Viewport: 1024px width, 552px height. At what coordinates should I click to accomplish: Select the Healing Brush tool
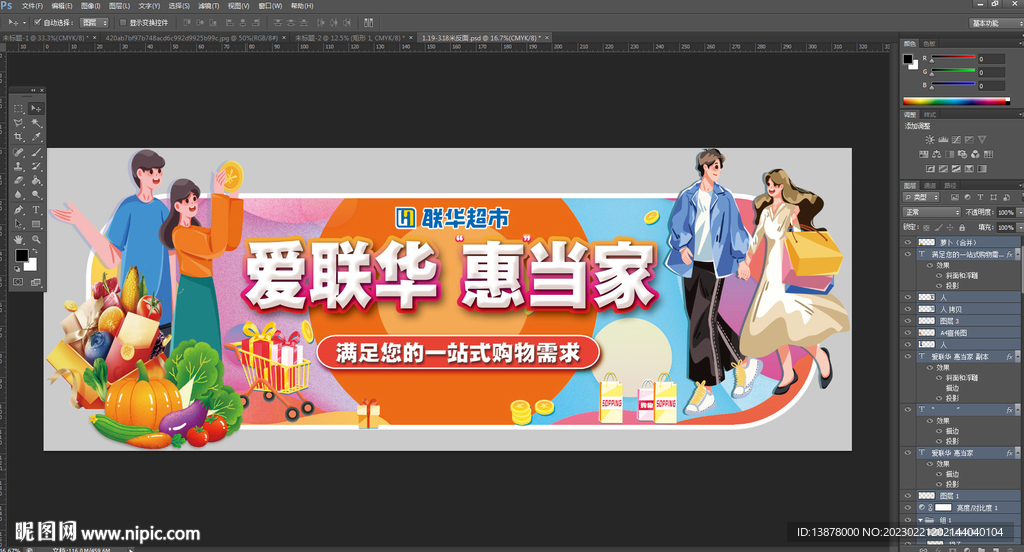click(x=18, y=152)
